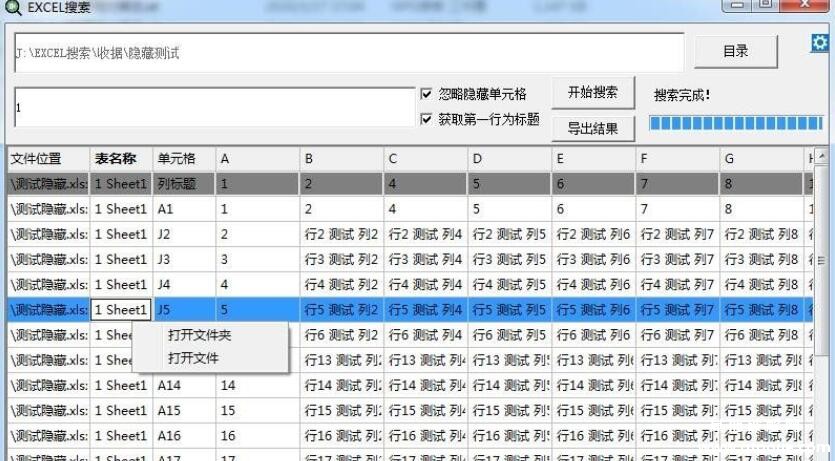Click cell 行5 测试 列4
The image size is (835, 461).
[x=426, y=309]
